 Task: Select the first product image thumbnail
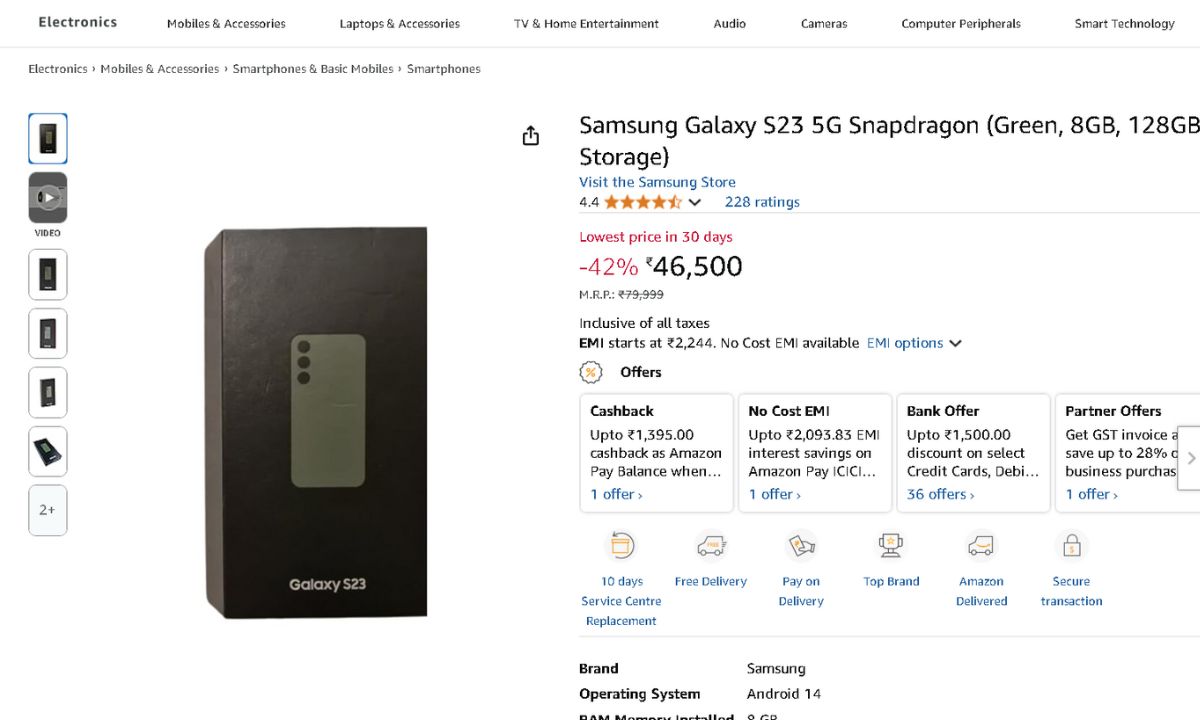tap(48, 138)
